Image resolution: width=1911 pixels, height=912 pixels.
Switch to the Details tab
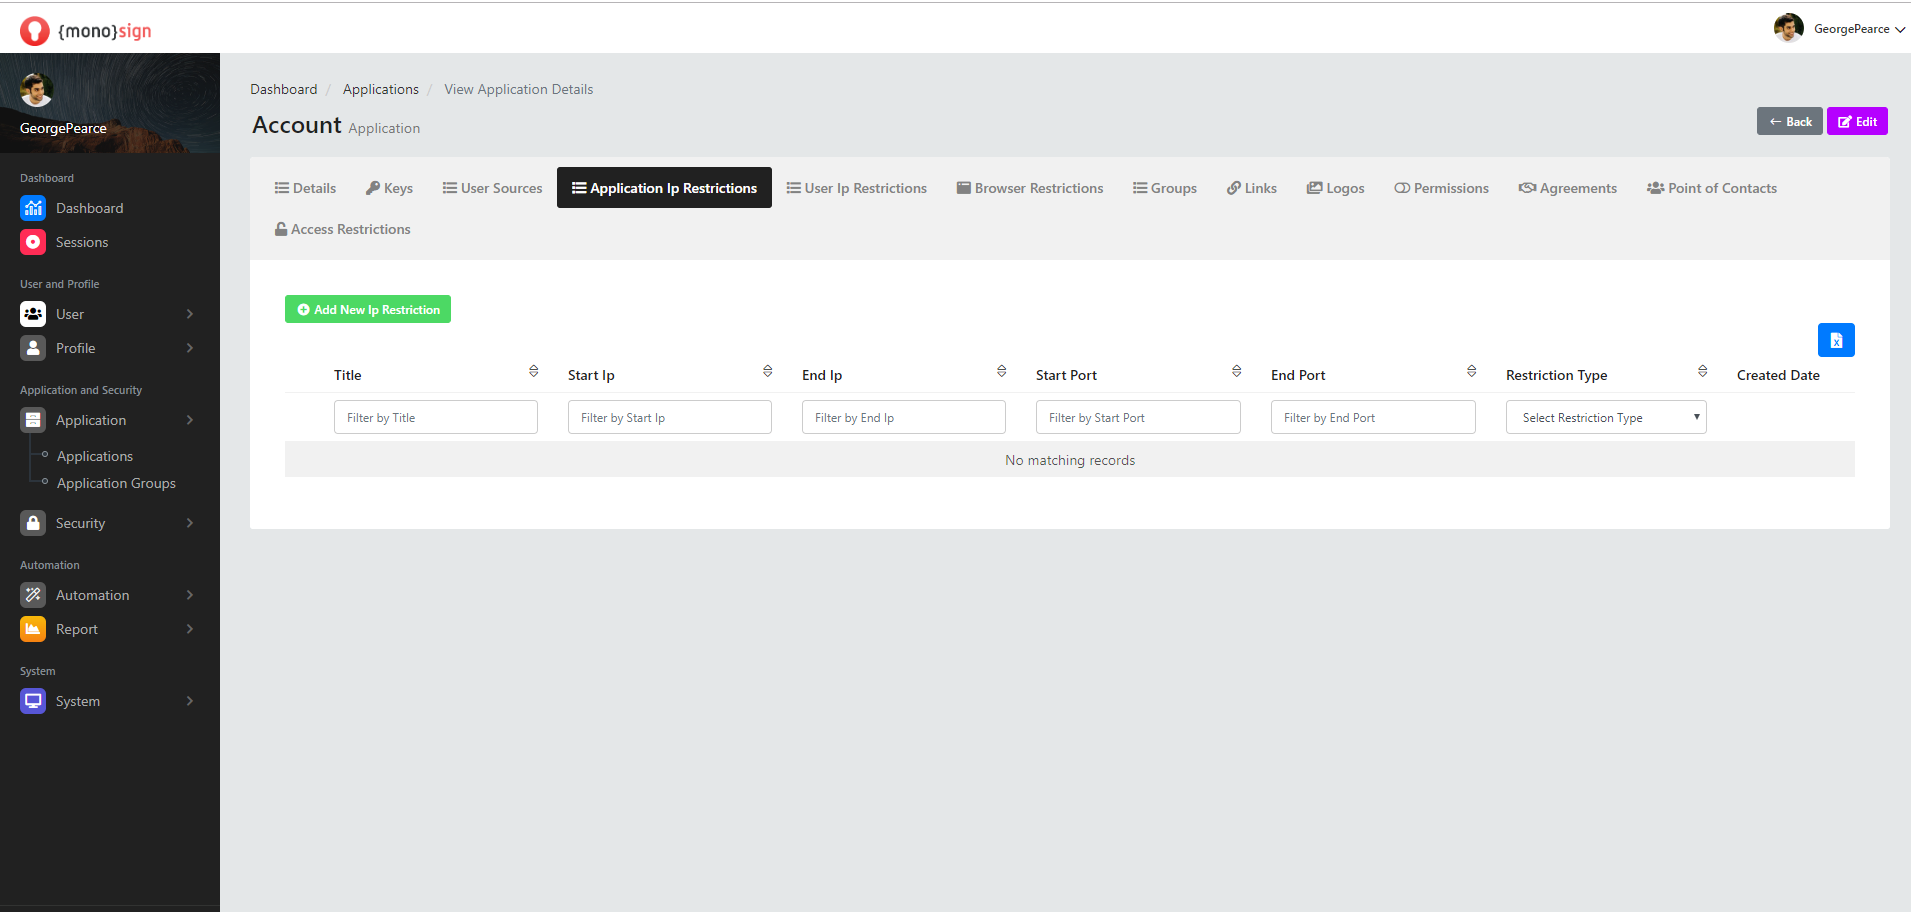[x=305, y=188]
